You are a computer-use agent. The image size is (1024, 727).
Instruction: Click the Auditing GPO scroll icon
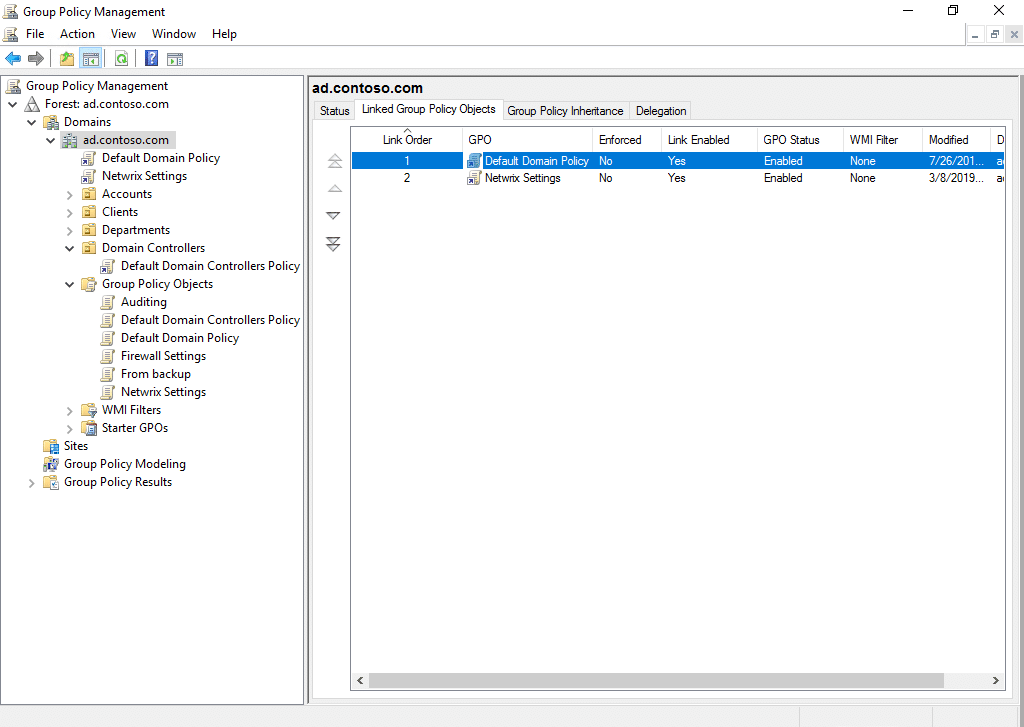point(108,302)
